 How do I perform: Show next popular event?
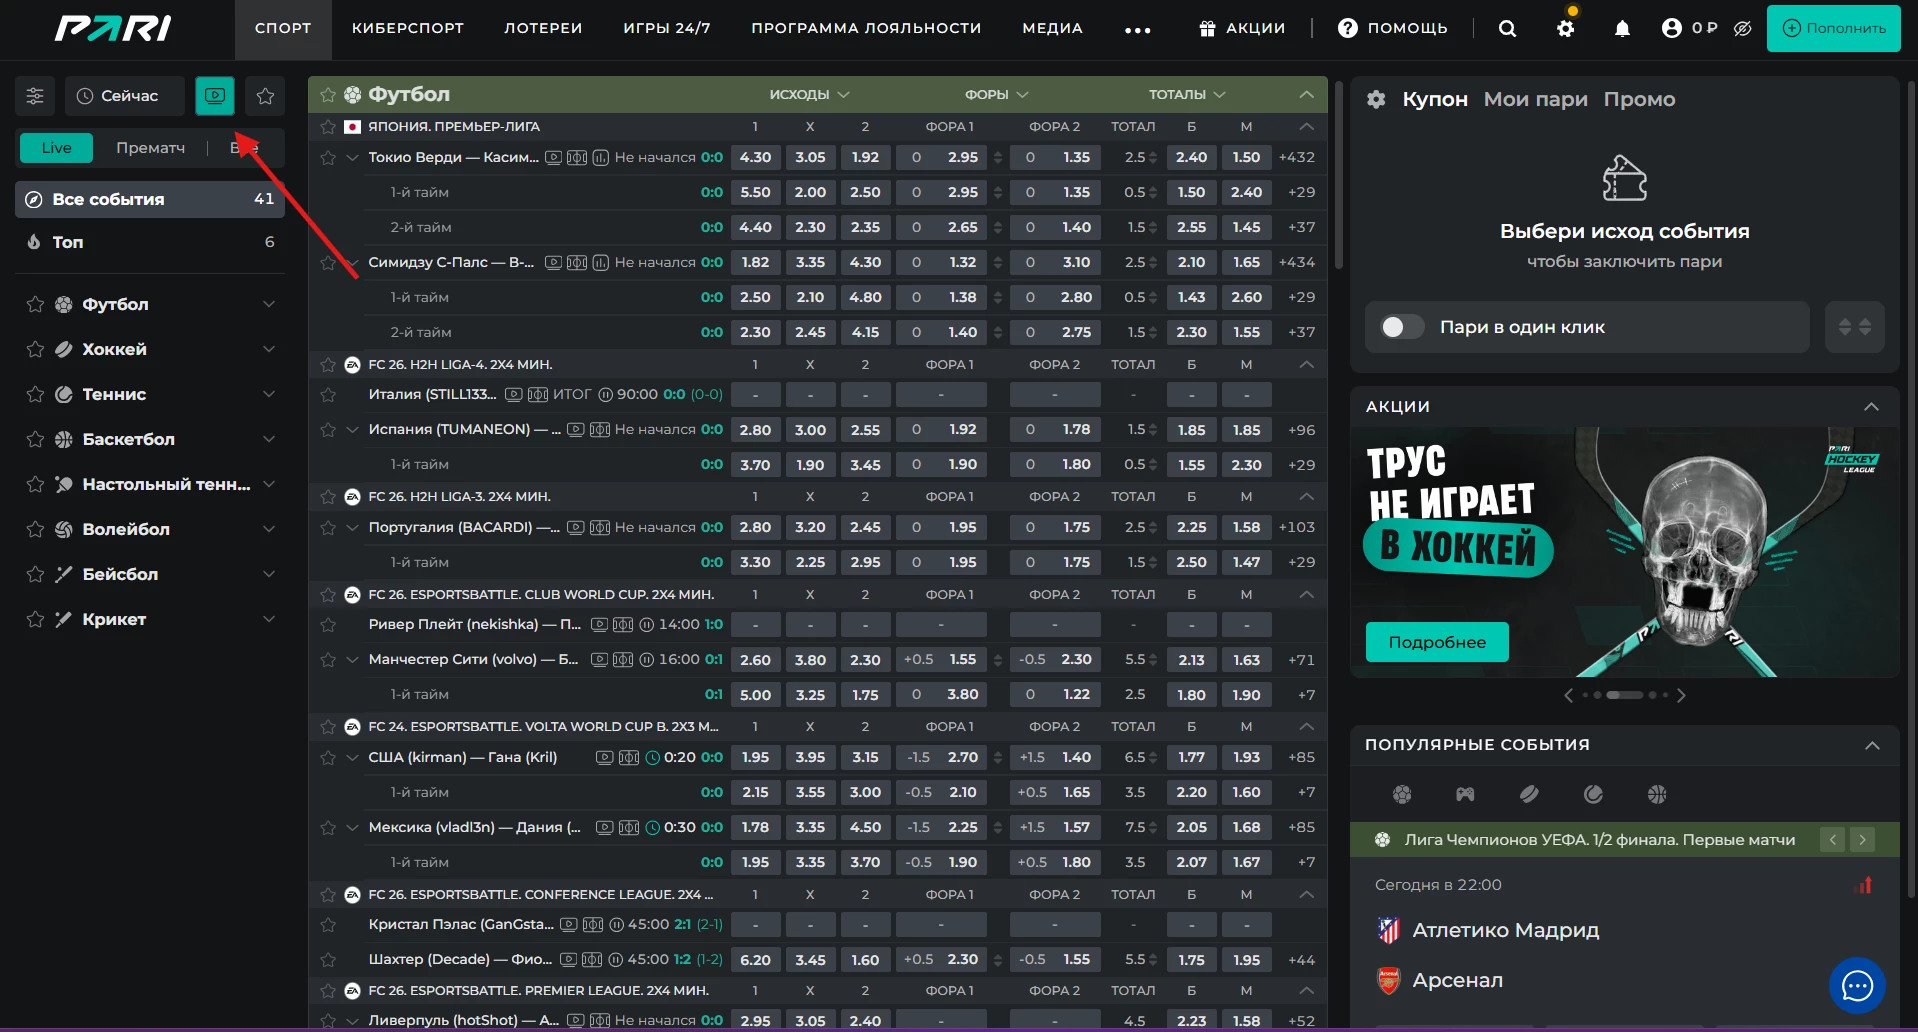pyautogui.click(x=1862, y=840)
